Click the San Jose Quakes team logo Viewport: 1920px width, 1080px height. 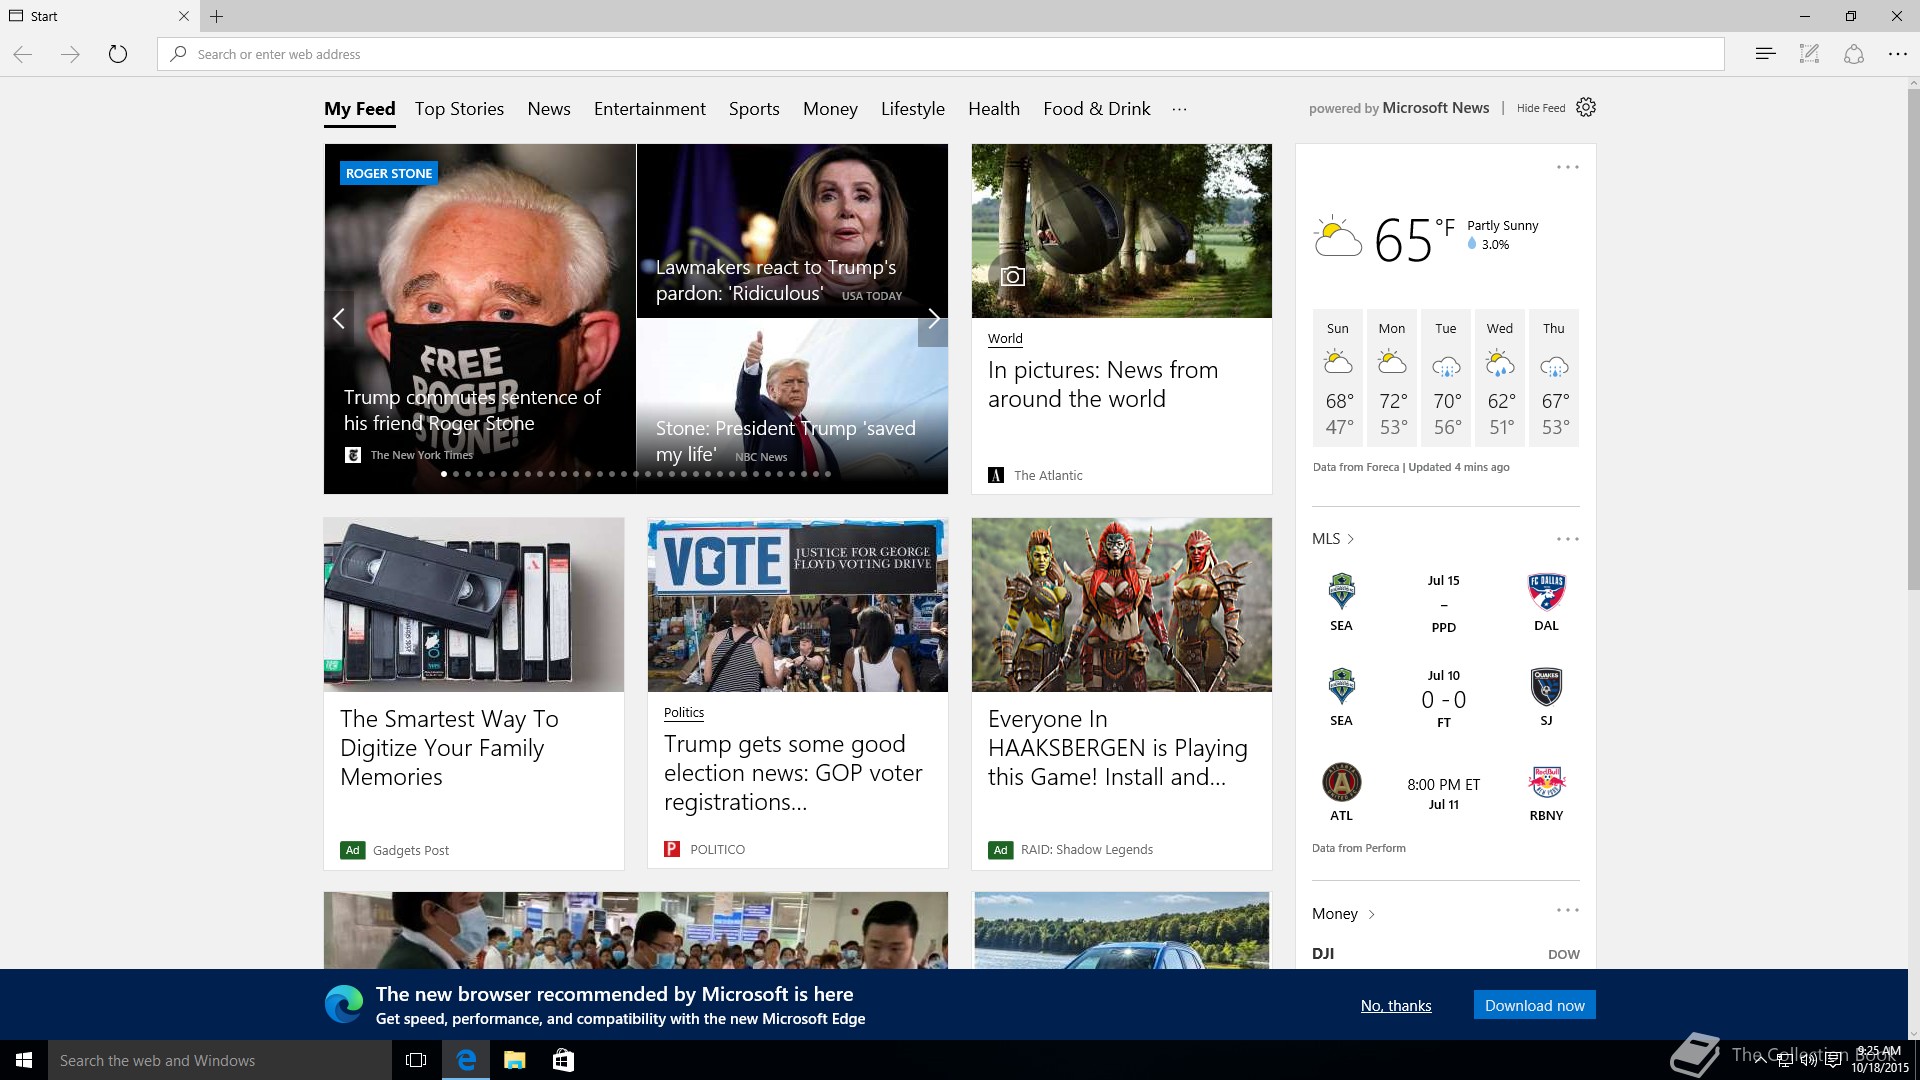tap(1546, 686)
